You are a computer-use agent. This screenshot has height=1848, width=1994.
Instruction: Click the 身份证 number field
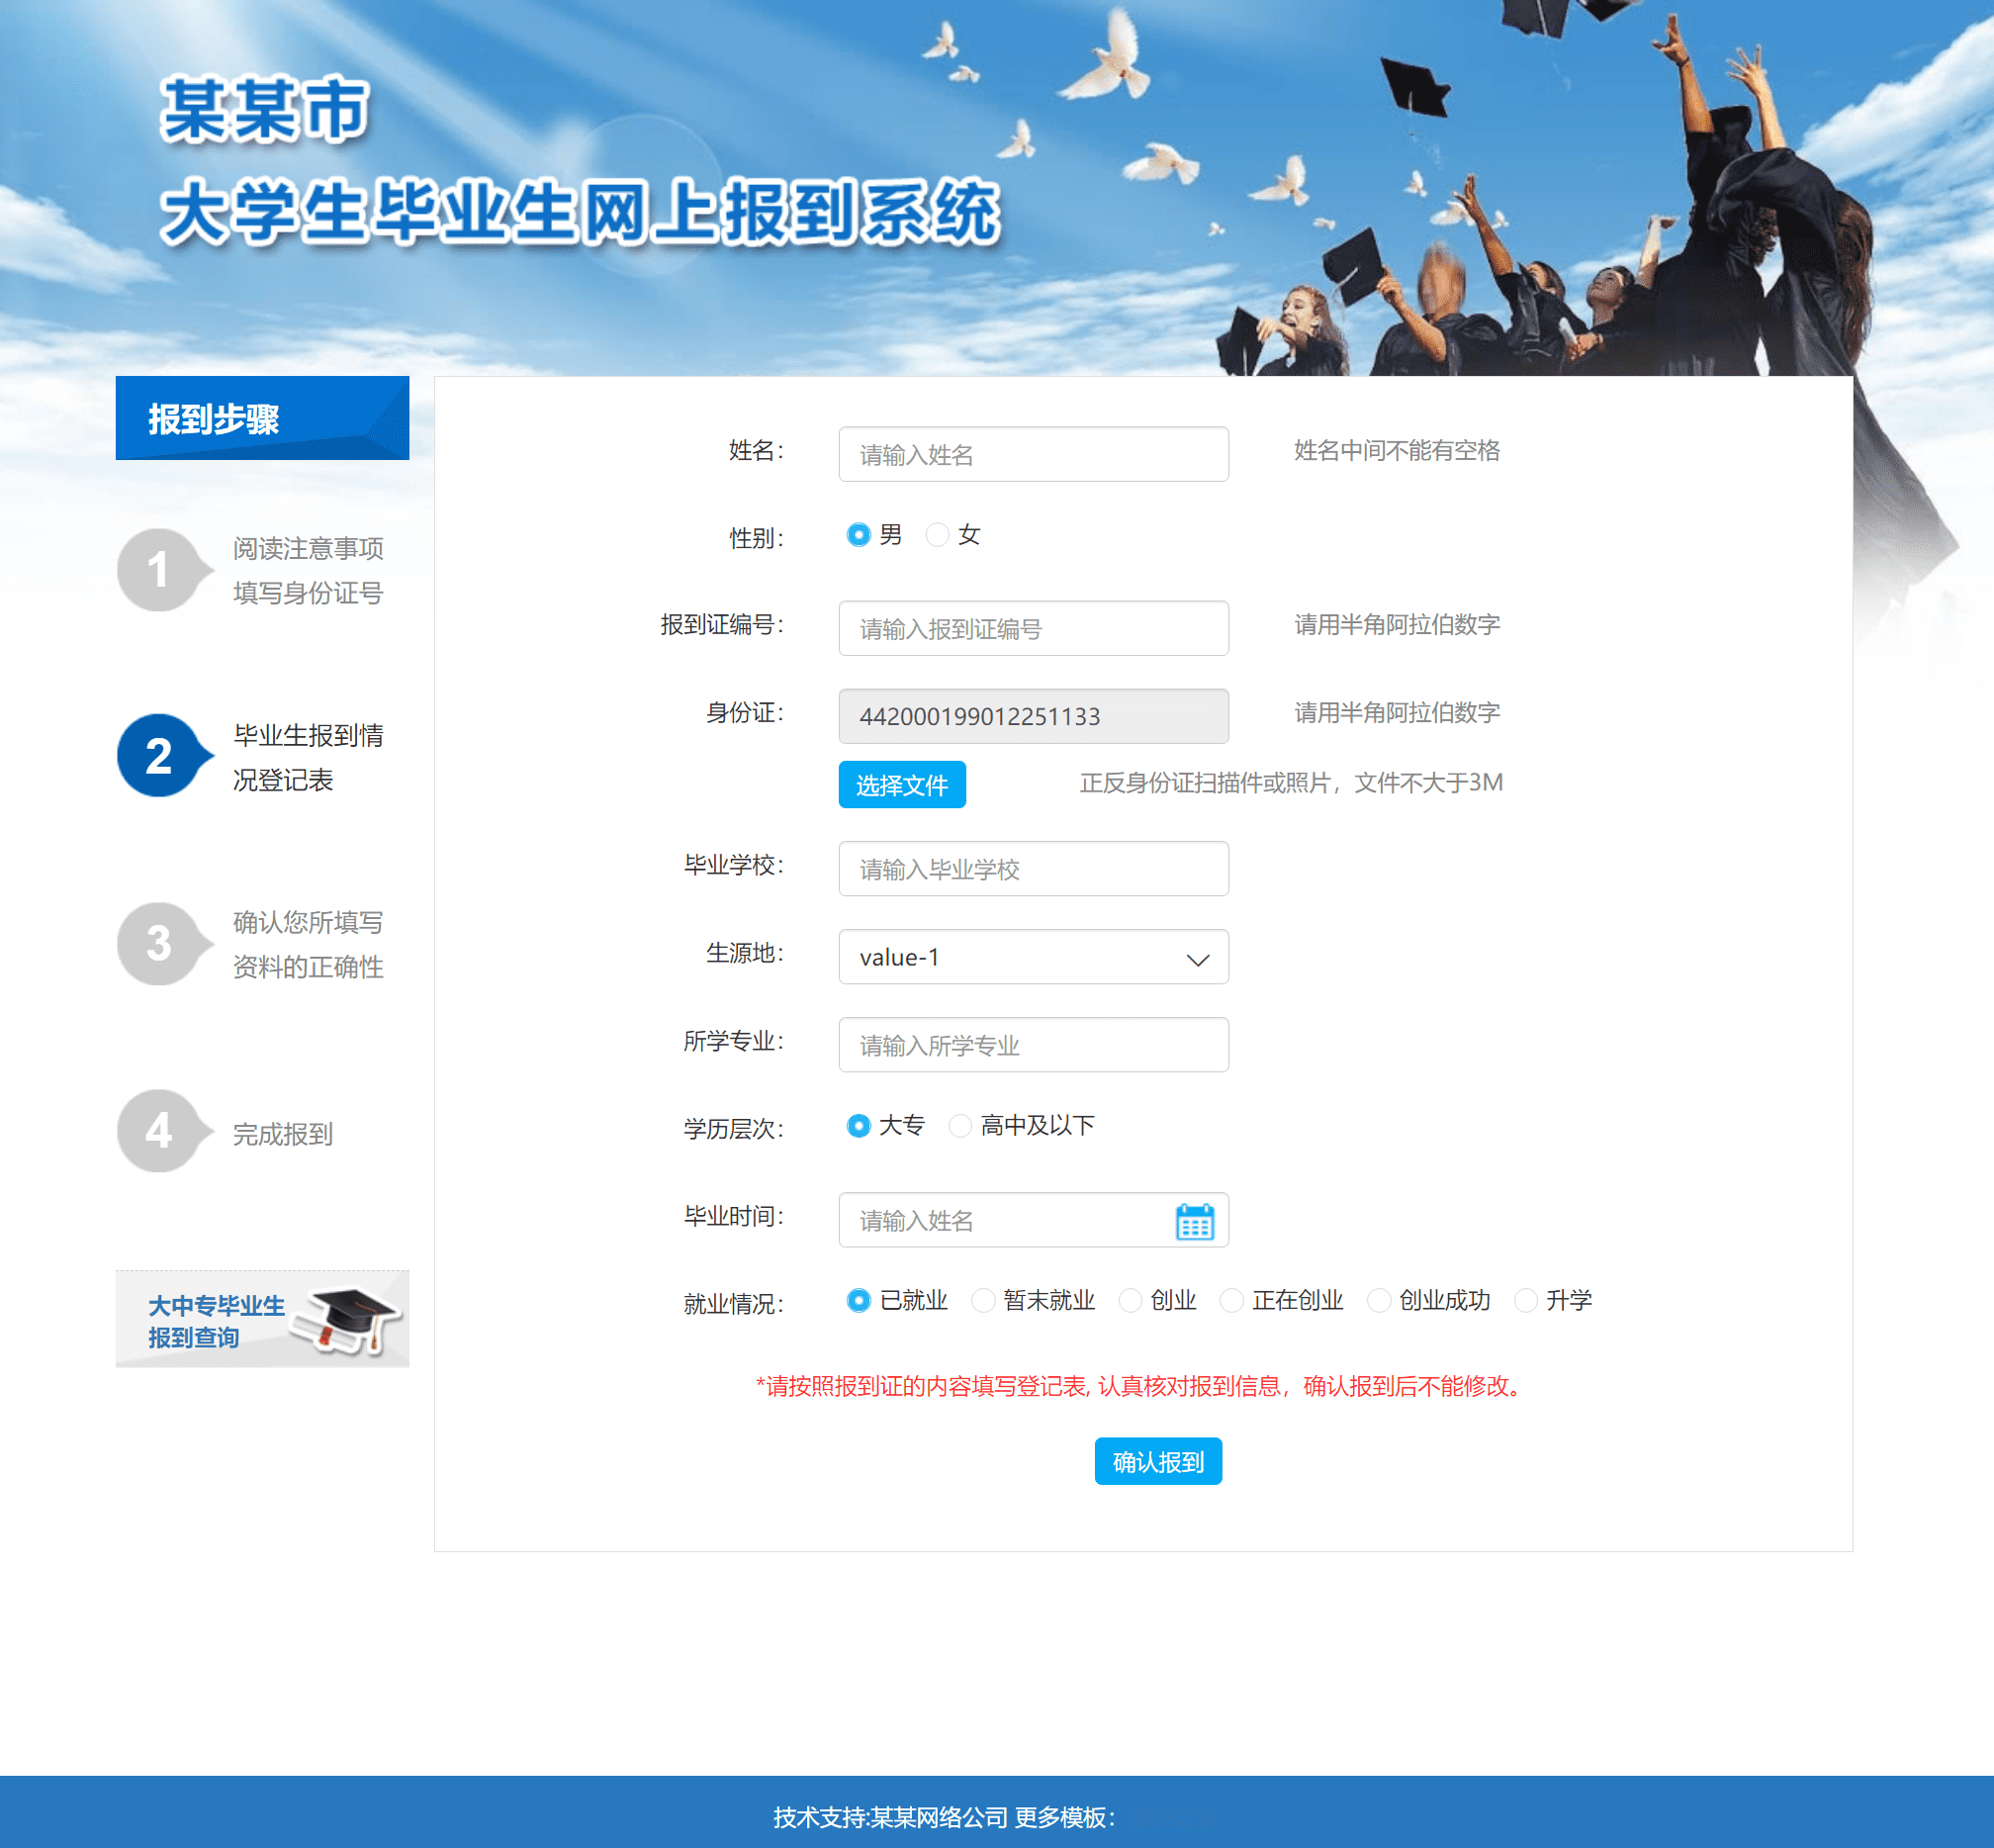click(x=1033, y=716)
